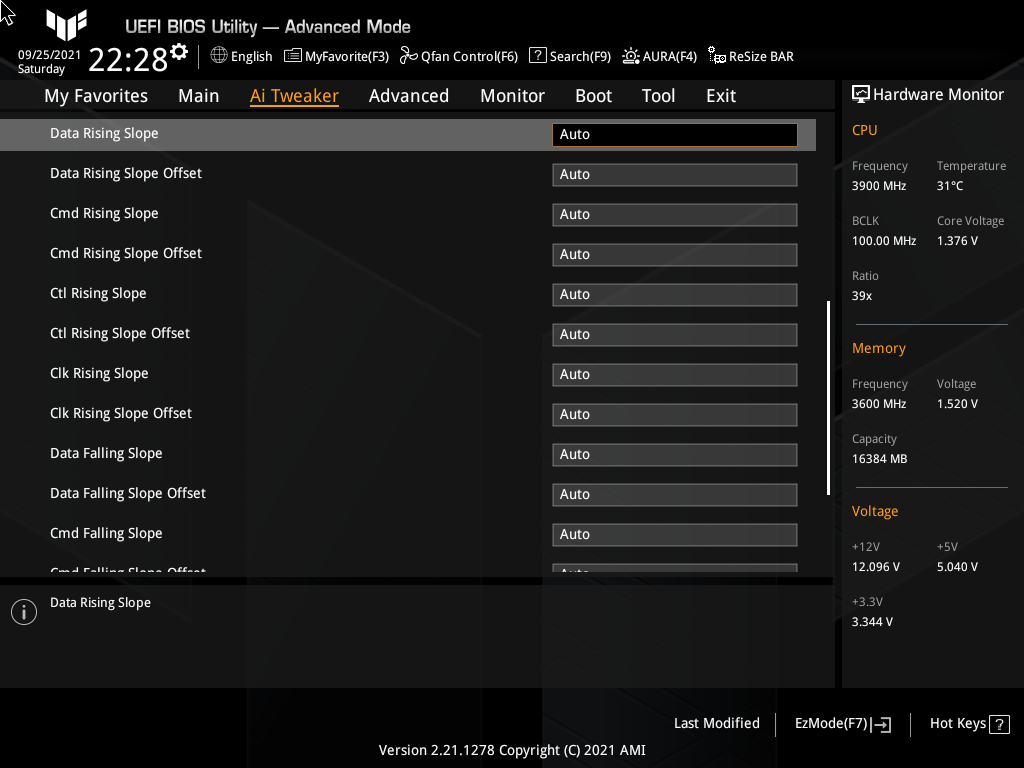1024x768 pixels.
Task: Click the Search(F9) question mark icon
Action: click(537, 56)
